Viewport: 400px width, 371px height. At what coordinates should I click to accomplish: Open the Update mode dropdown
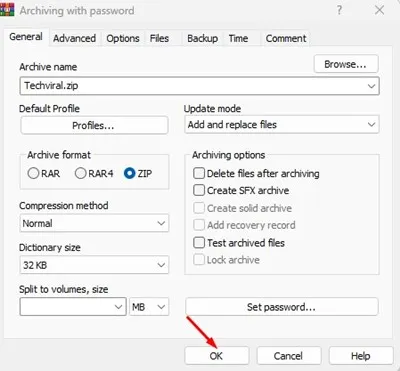point(371,125)
